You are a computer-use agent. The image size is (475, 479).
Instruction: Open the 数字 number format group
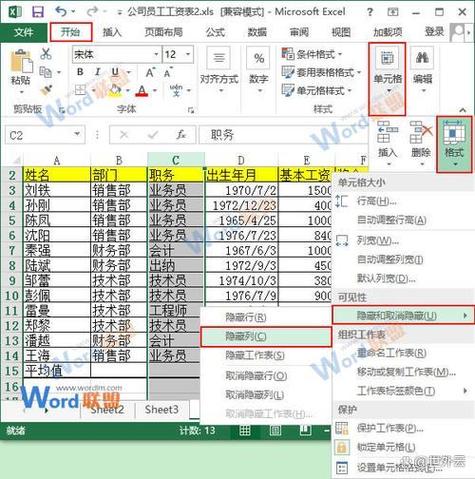pos(259,70)
